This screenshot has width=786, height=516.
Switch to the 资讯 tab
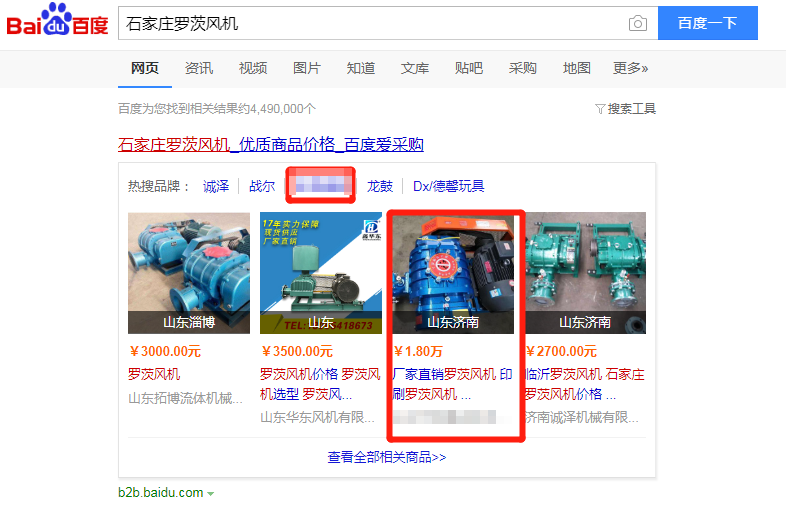click(199, 68)
